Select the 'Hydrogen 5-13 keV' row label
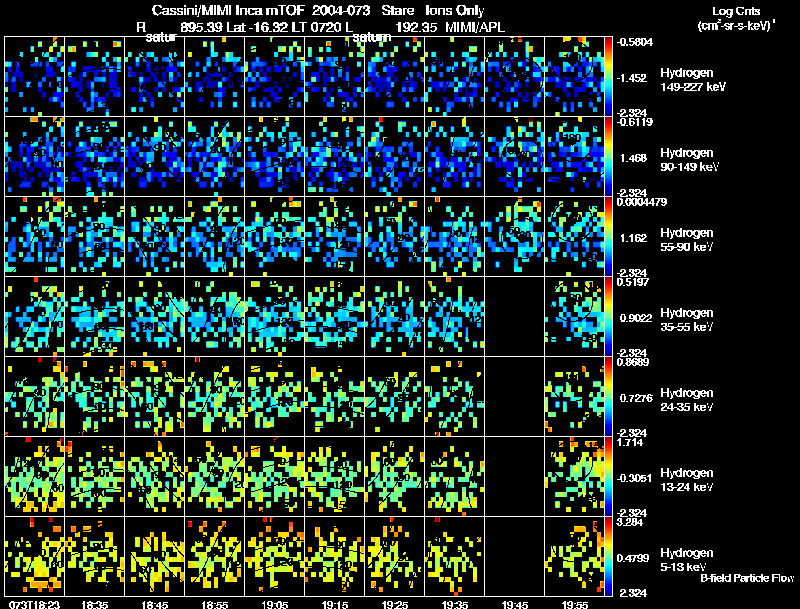This screenshot has height=609, width=800. [687, 560]
